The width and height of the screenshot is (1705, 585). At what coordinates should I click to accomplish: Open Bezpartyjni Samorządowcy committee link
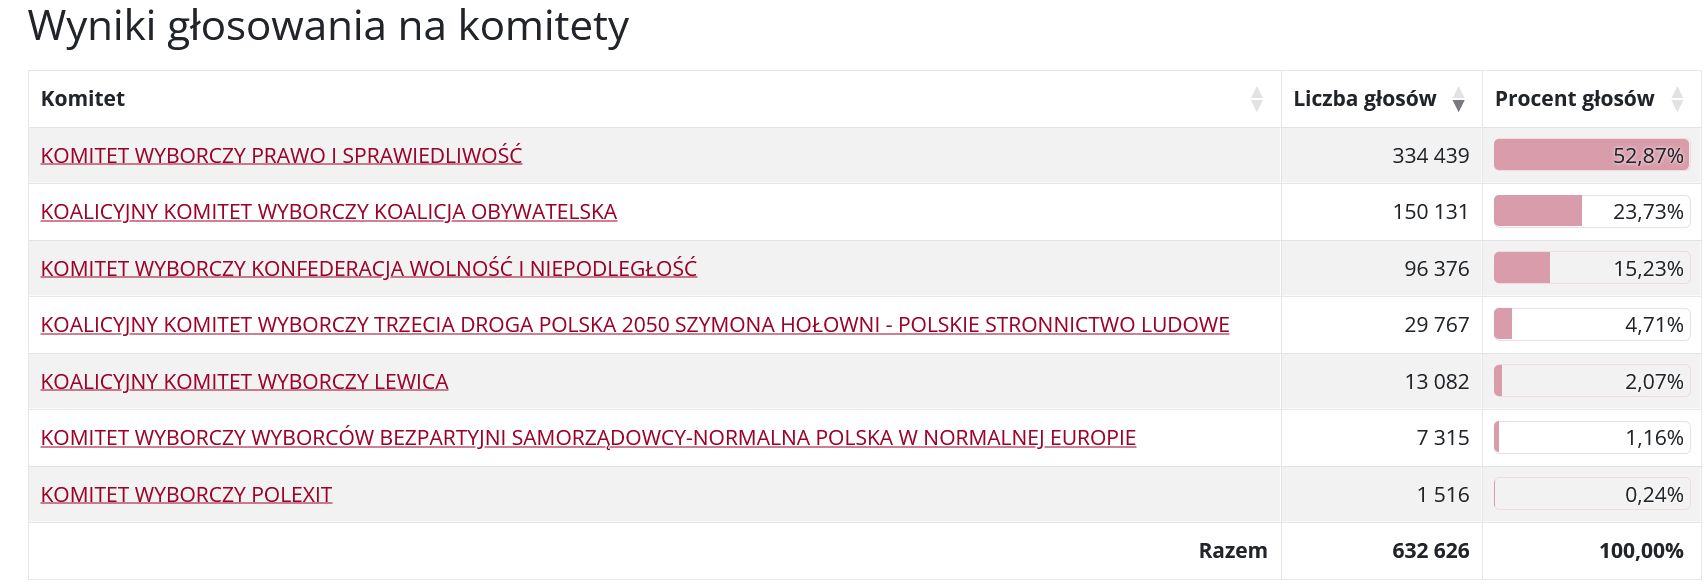pyautogui.click(x=588, y=438)
